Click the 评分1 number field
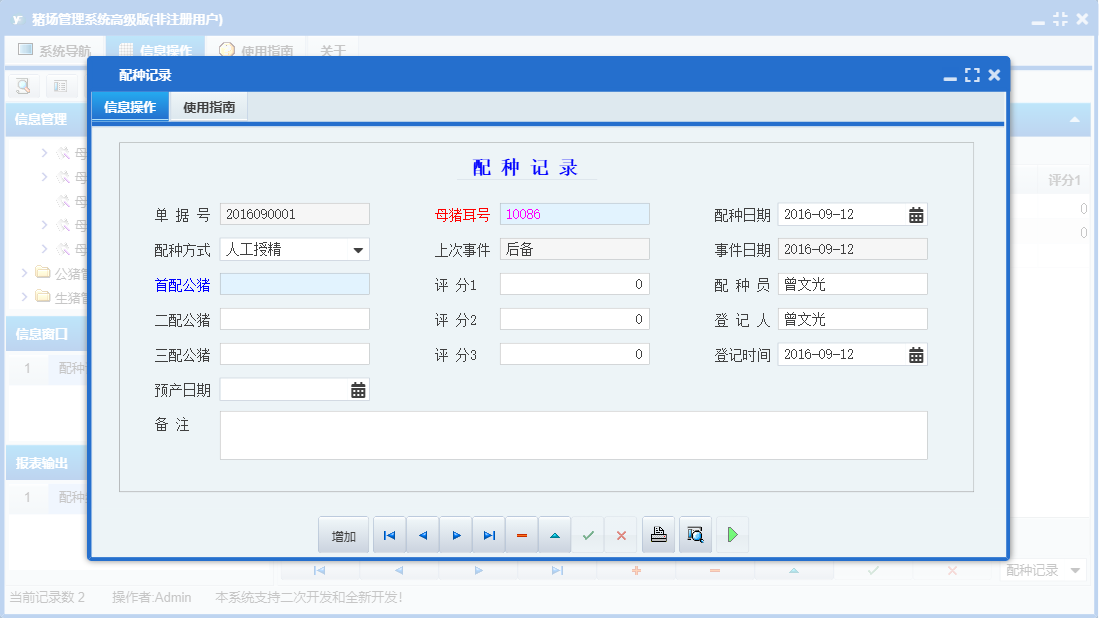 574,285
